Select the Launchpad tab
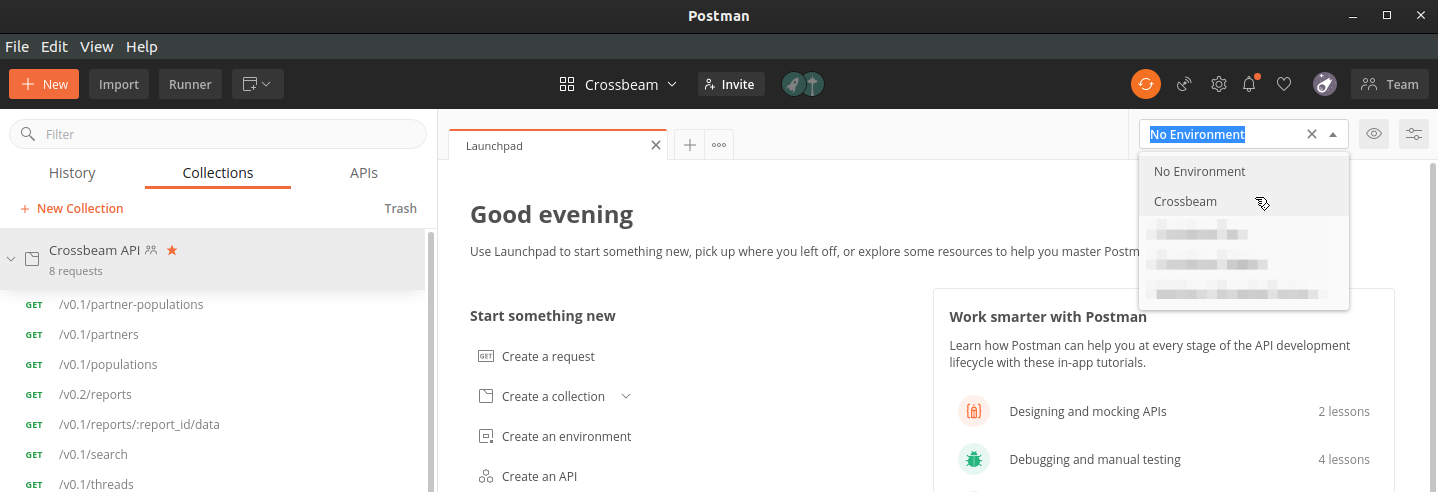The height and width of the screenshot is (492, 1438). [558, 145]
